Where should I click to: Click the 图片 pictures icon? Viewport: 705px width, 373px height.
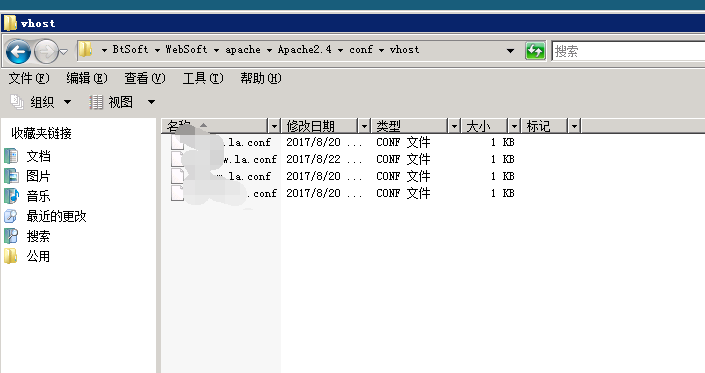[11, 176]
